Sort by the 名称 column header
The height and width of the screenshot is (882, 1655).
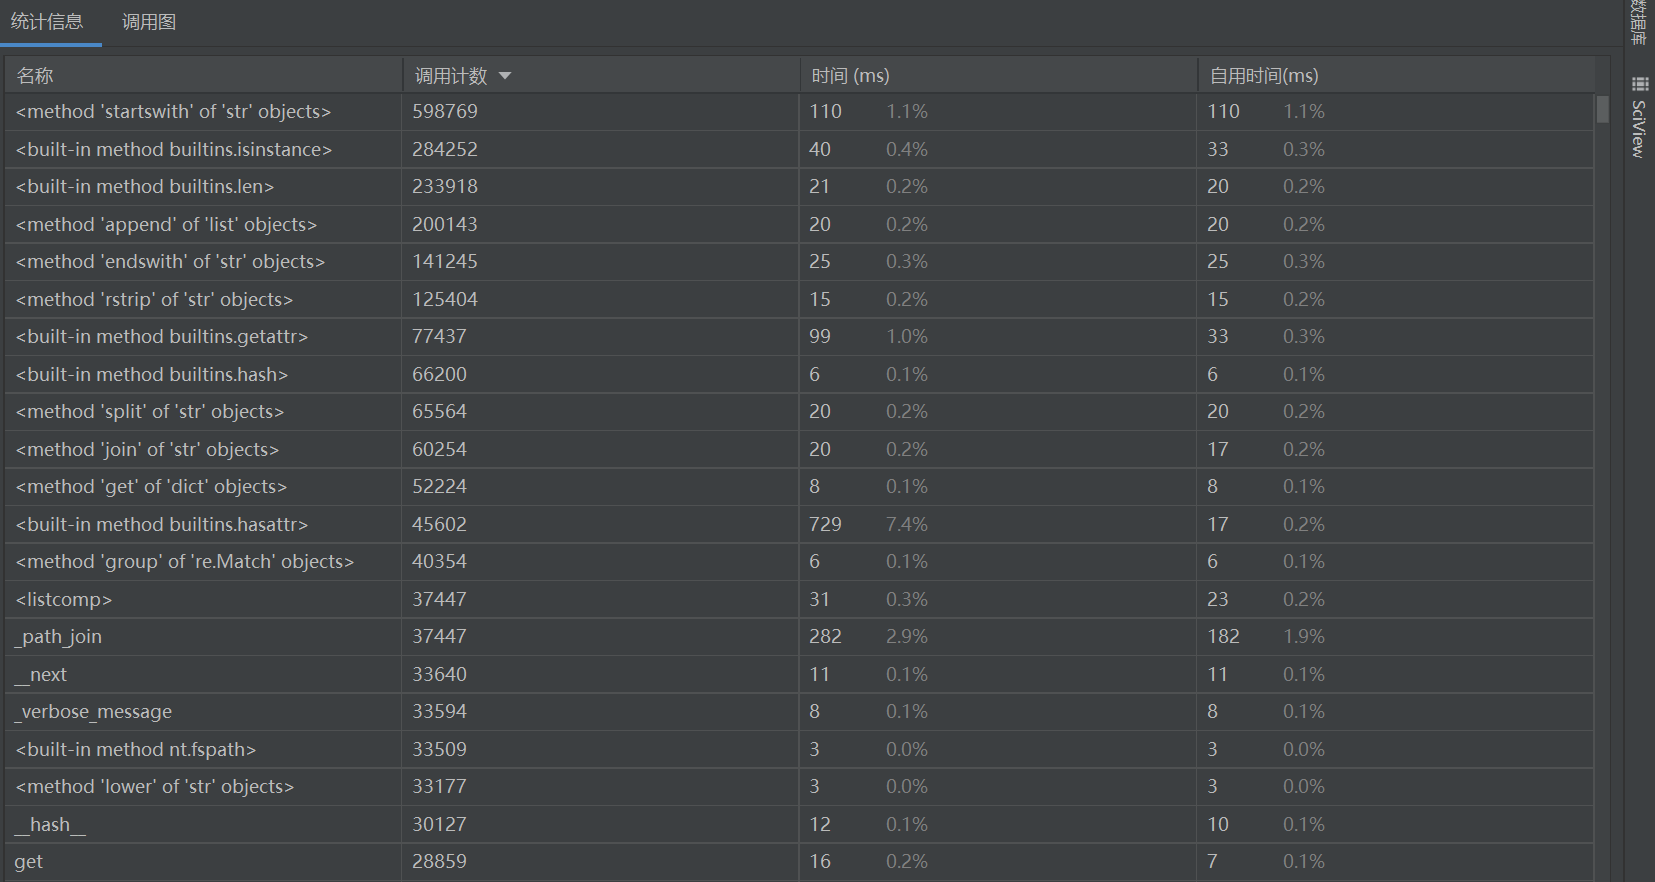click(x=35, y=76)
